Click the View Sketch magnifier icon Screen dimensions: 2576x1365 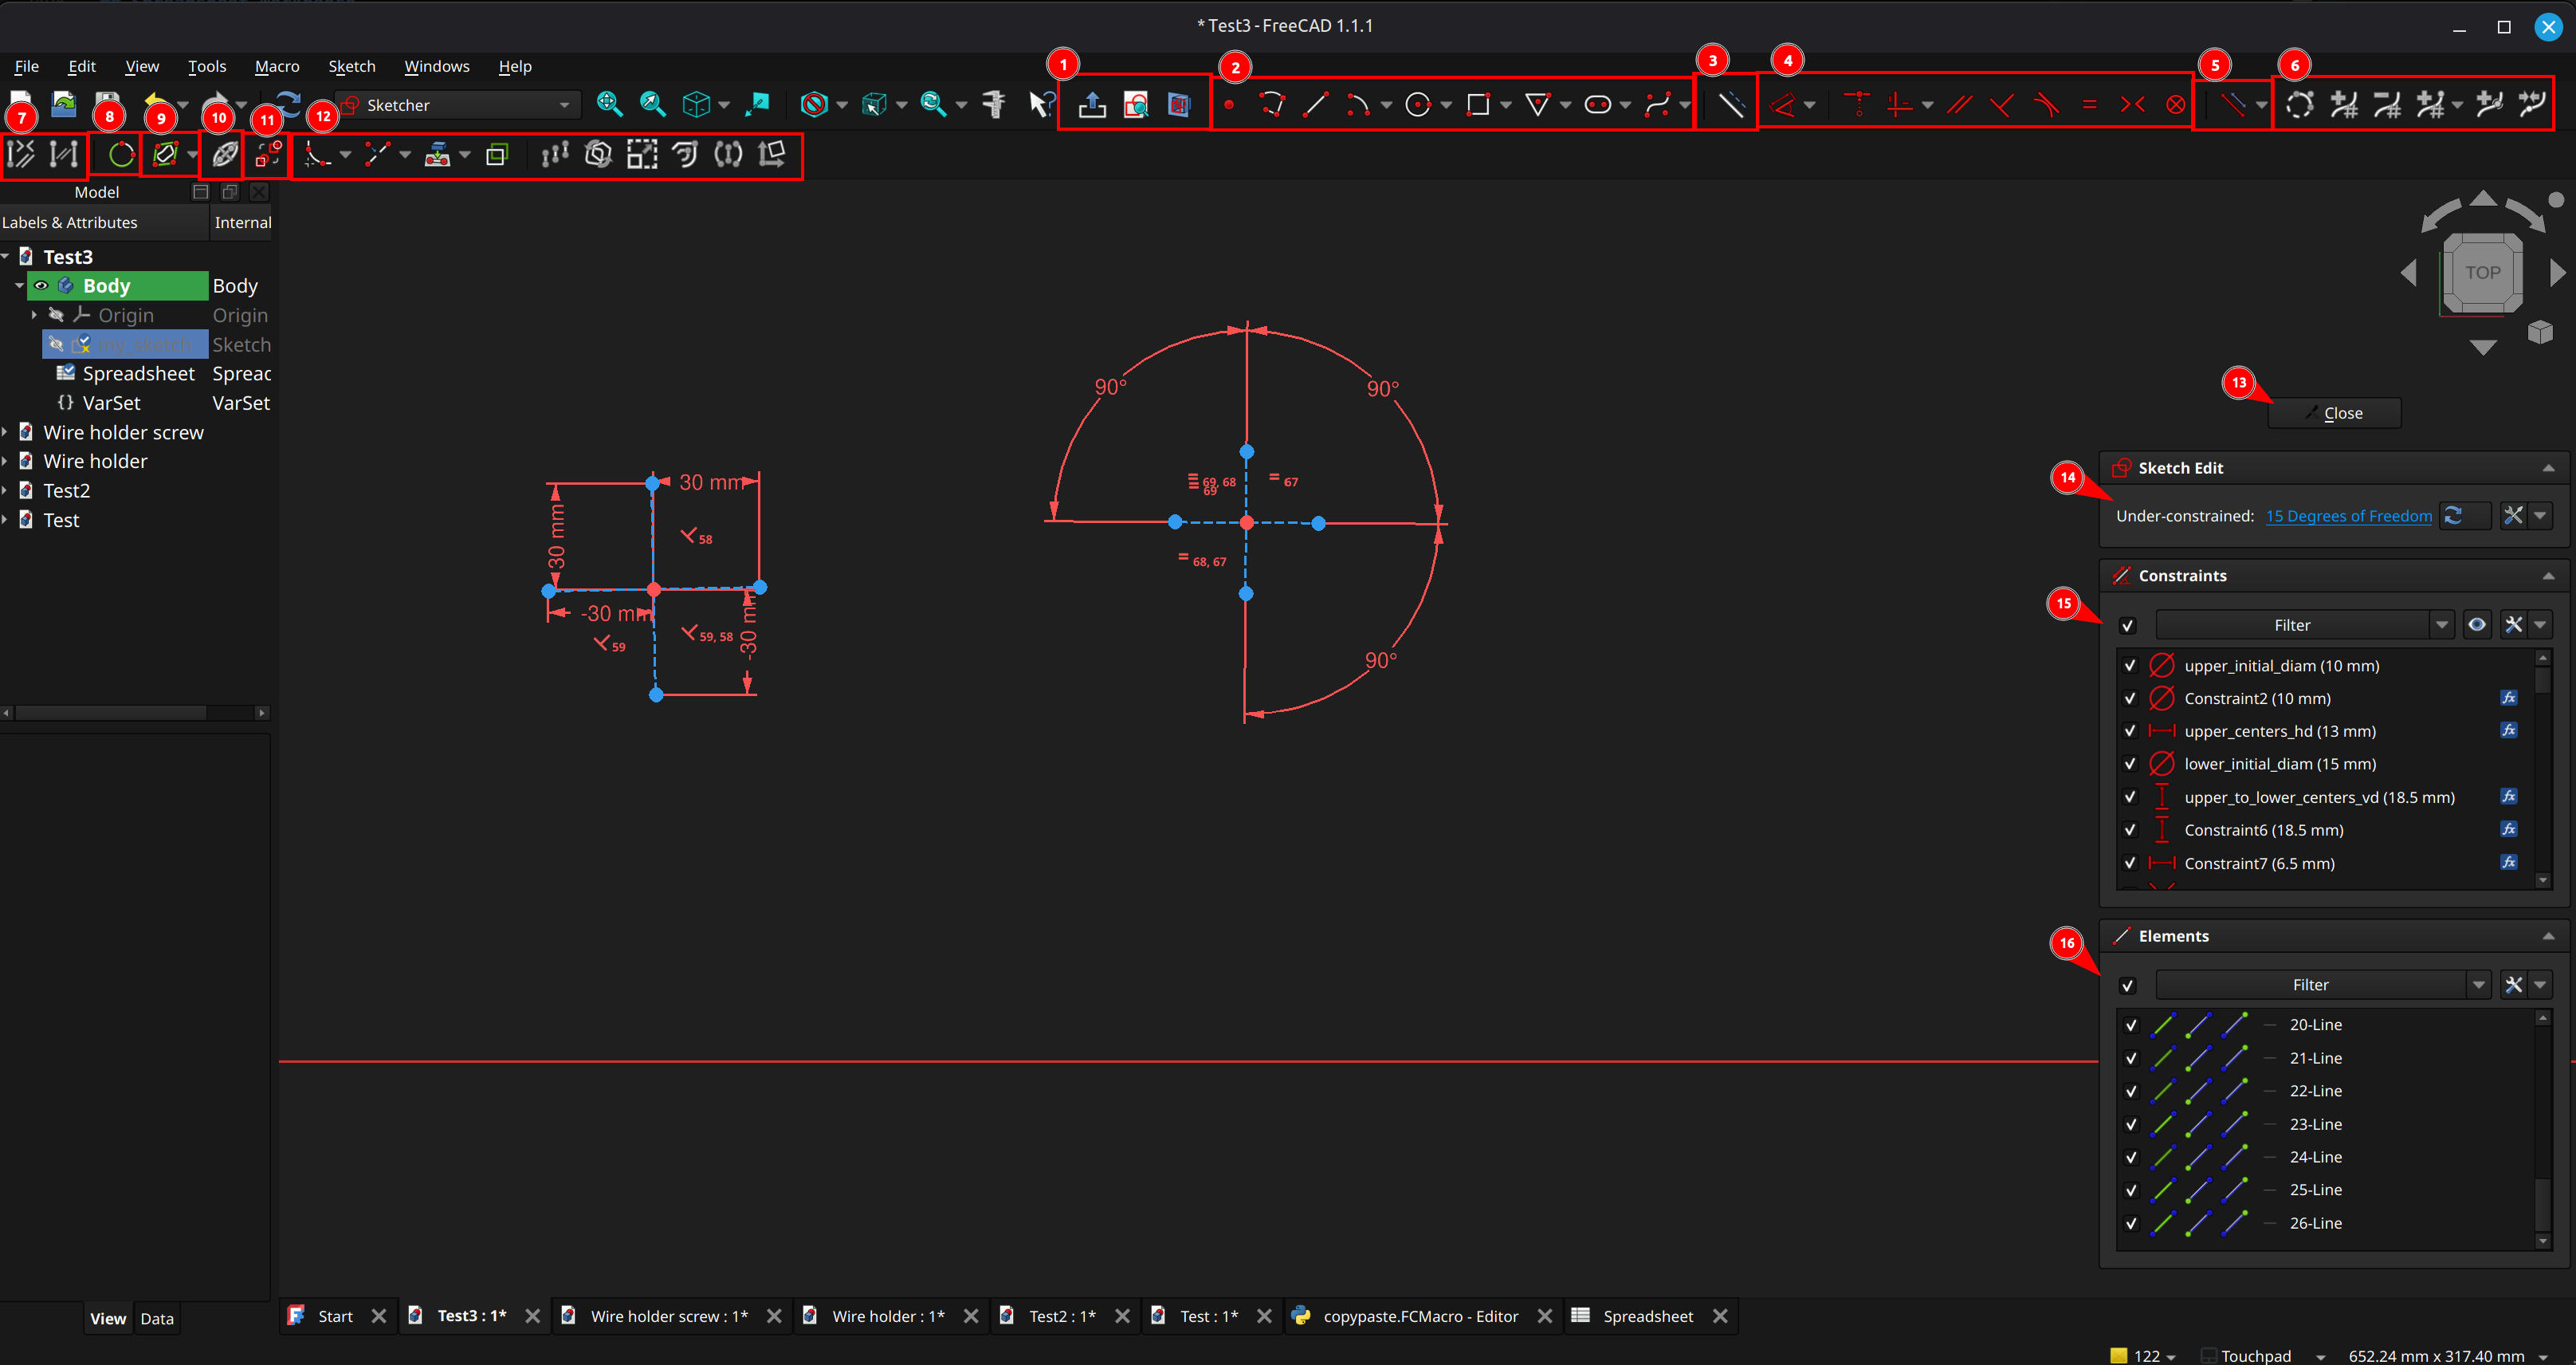coord(1136,104)
